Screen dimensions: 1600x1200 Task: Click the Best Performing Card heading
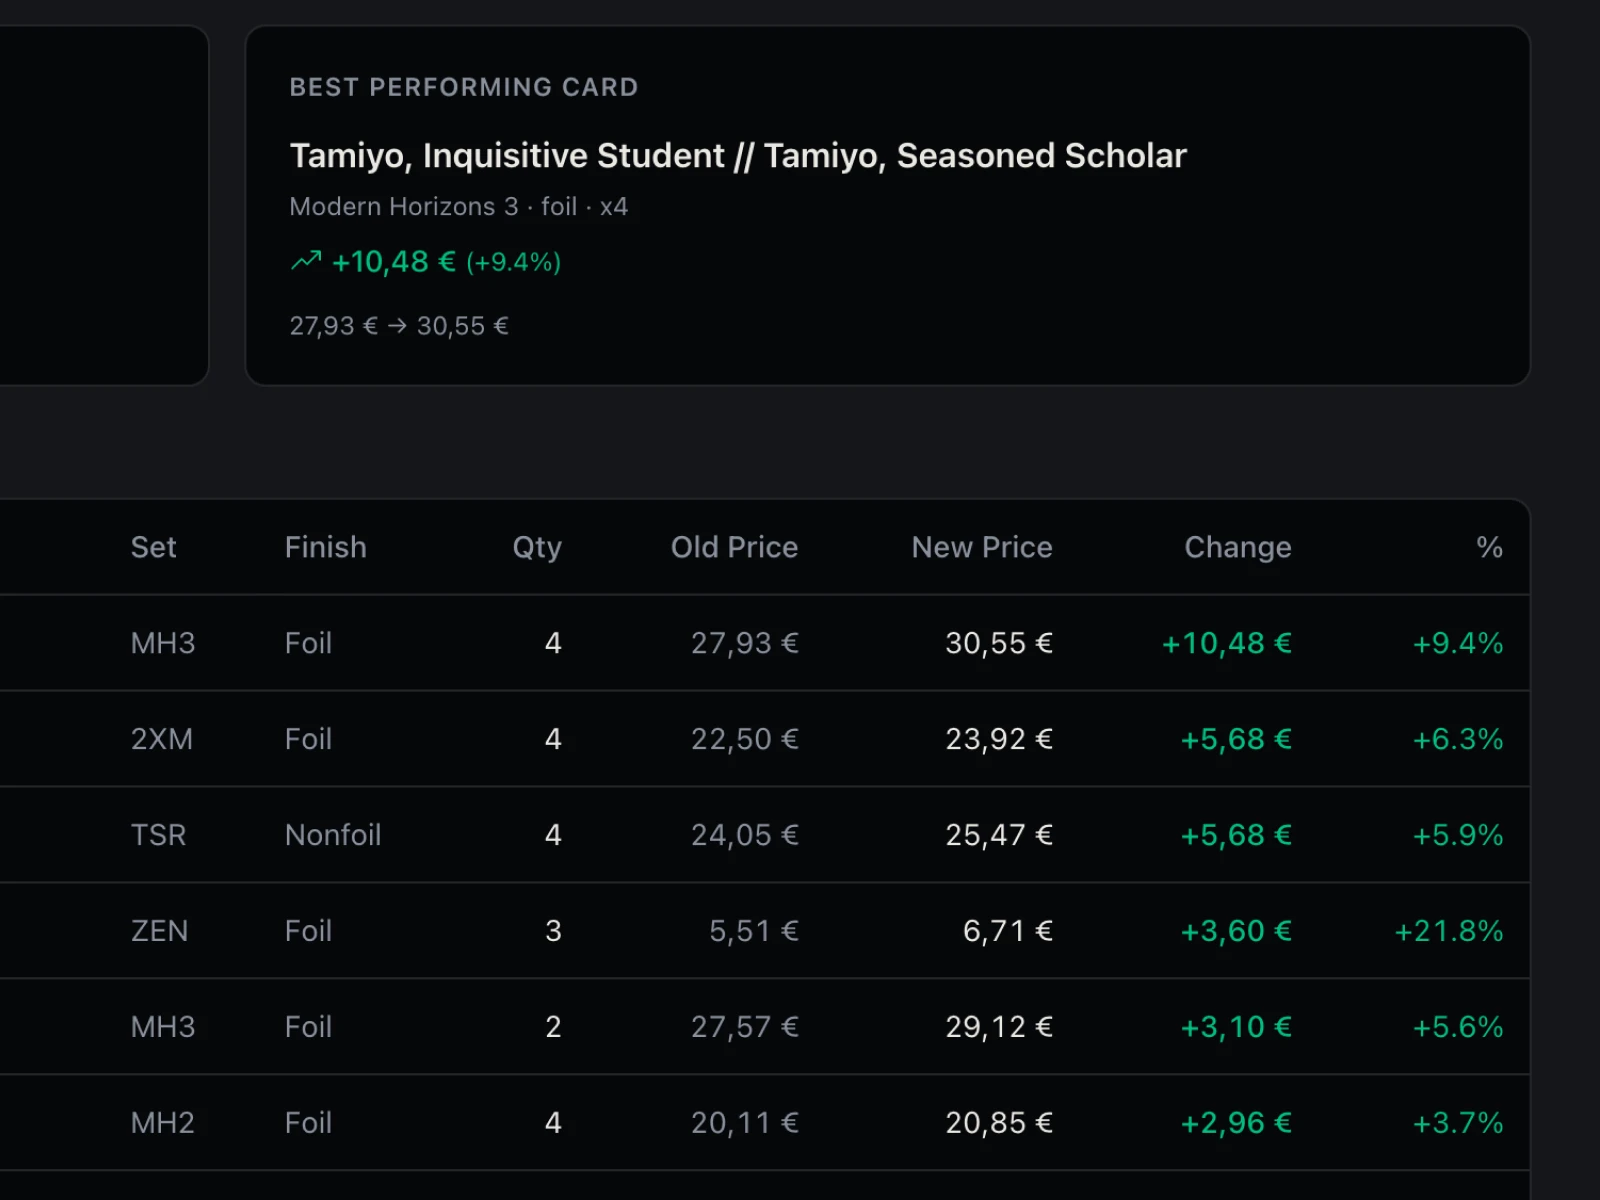[463, 87]
